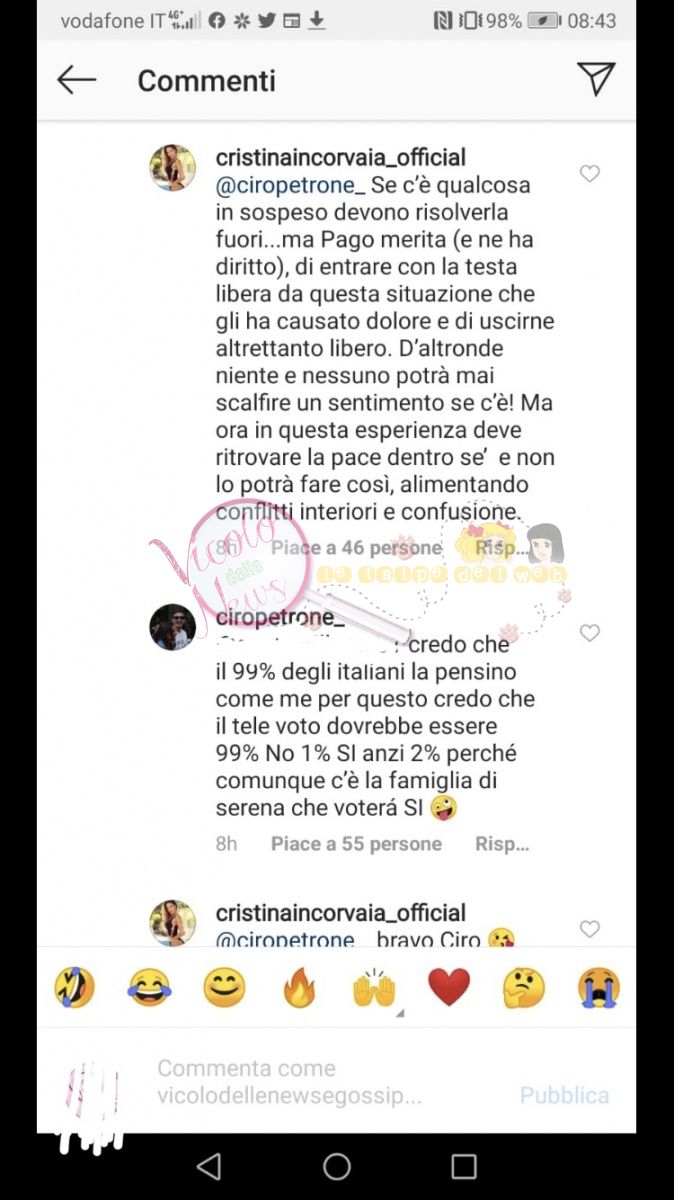The width and height of the screenshot is (674, 1200).
Task: Insert the rolling laughing emoji
Action: 74,988
